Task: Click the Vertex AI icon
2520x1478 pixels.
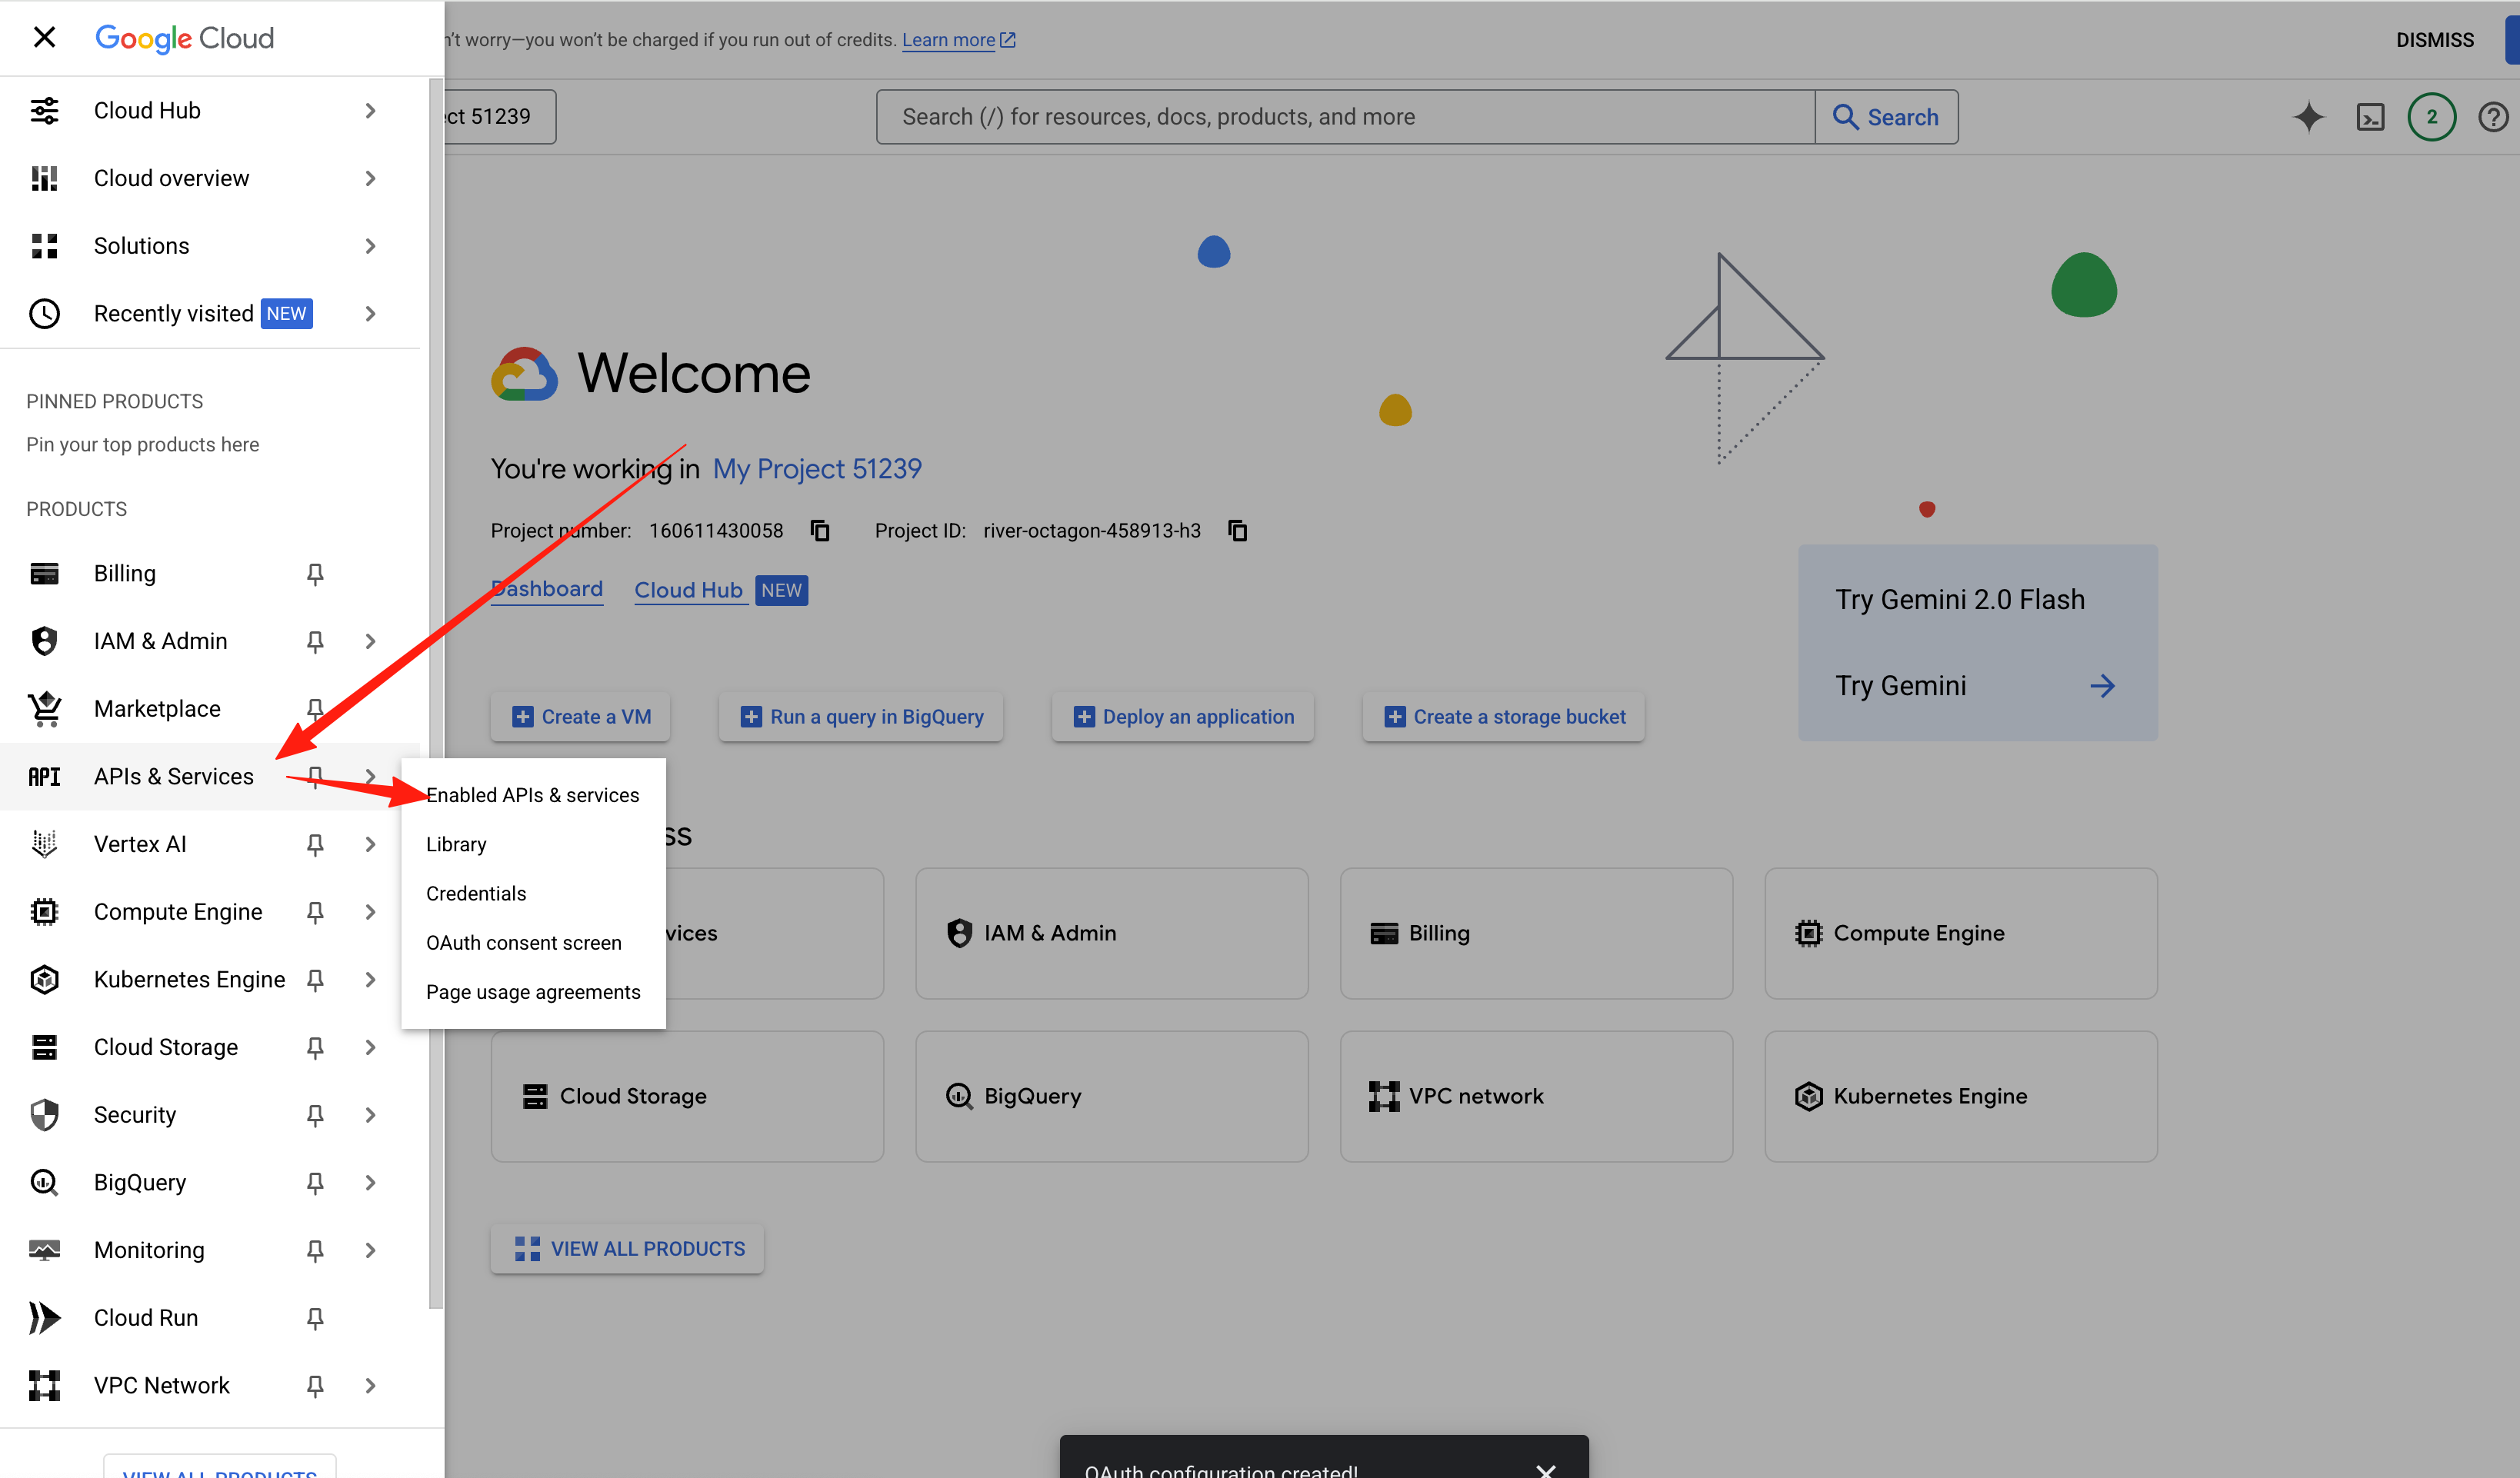Action: point(44,844)
